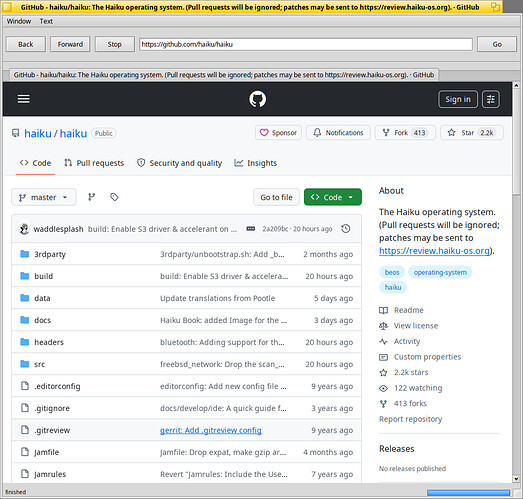Click the pulse icon beside Activity
523x499 pixels.
(383, 342)
